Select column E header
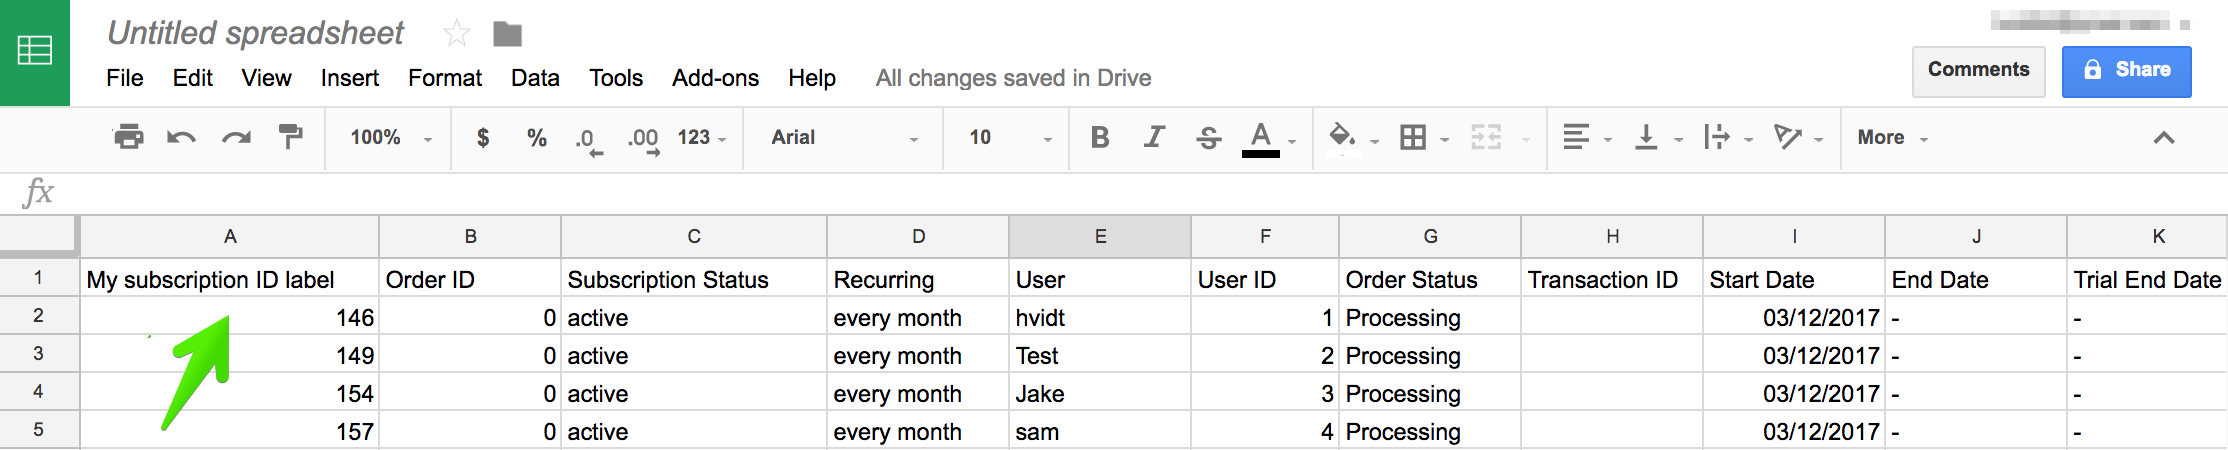2228x450 pixels. coord(1100,237)
